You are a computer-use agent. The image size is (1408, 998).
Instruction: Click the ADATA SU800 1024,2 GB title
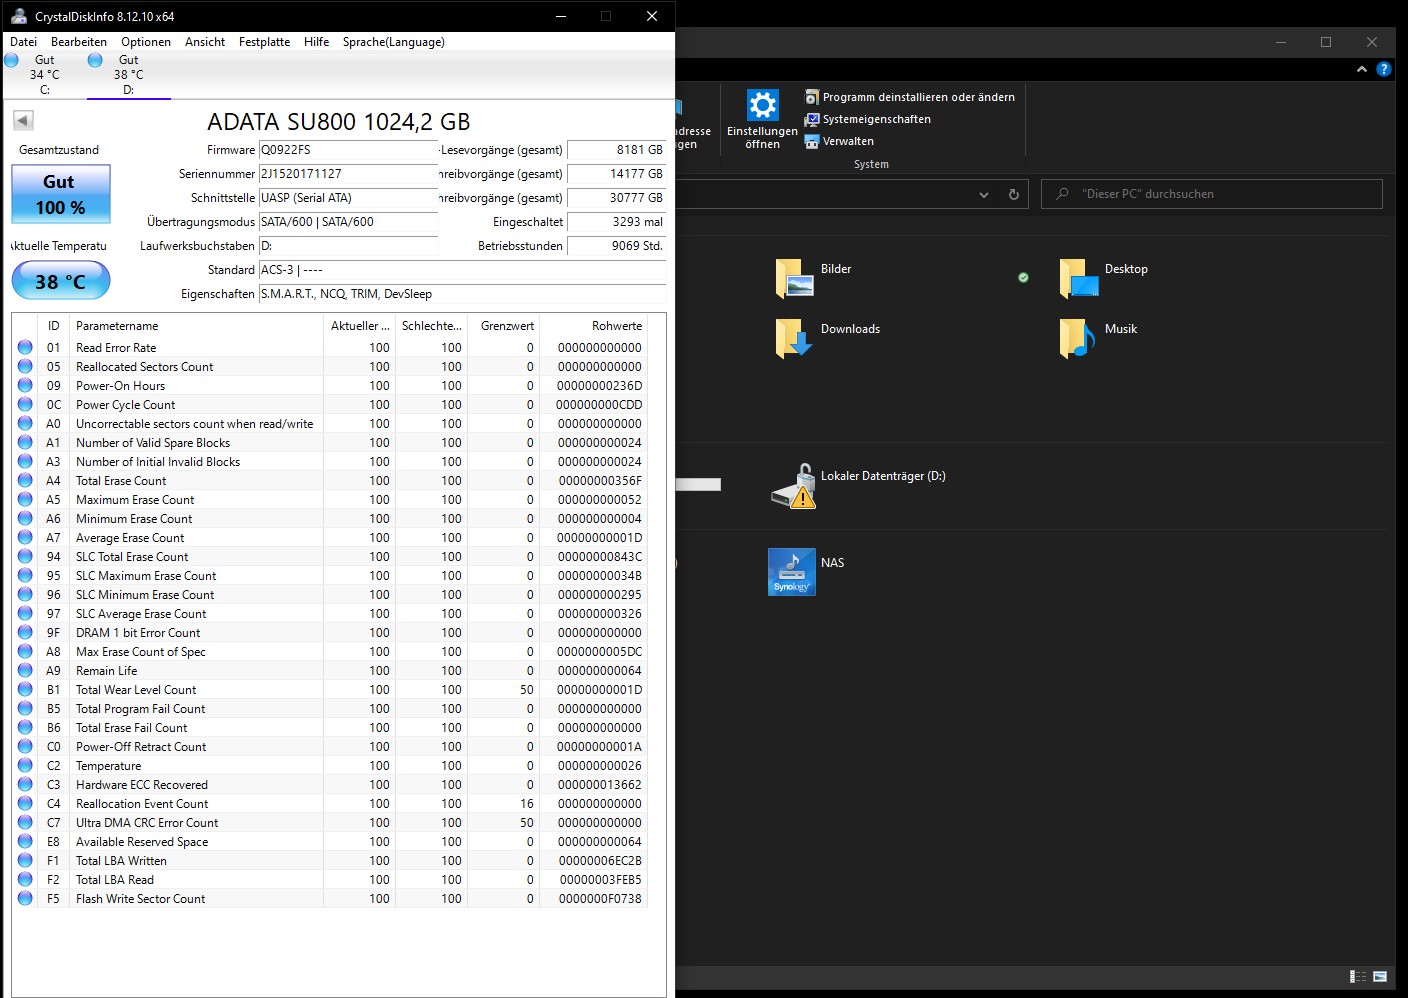coord(338,122)
